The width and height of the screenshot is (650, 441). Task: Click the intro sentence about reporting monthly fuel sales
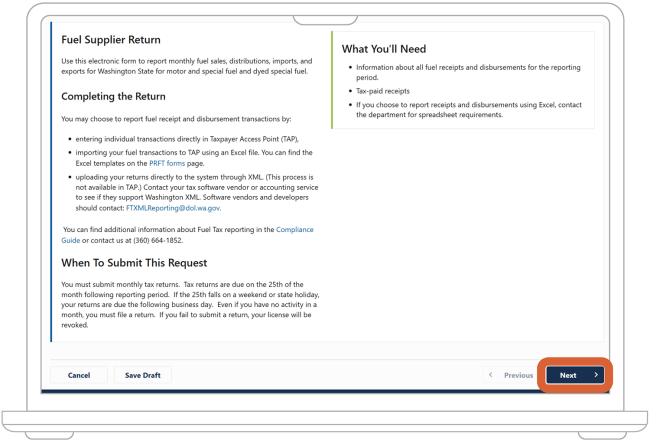[187, 66]
